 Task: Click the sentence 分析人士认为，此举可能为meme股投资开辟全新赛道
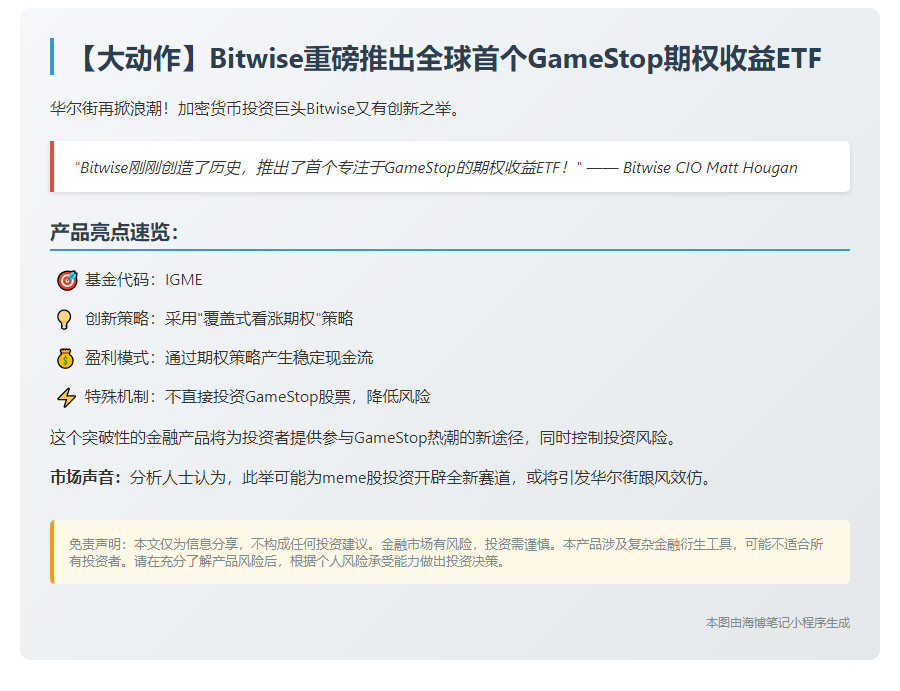pyautogui.click(x=422, y=477)
